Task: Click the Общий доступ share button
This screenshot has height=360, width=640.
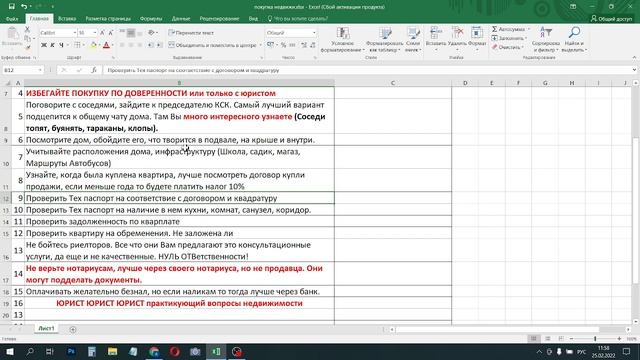Action: 611,19
